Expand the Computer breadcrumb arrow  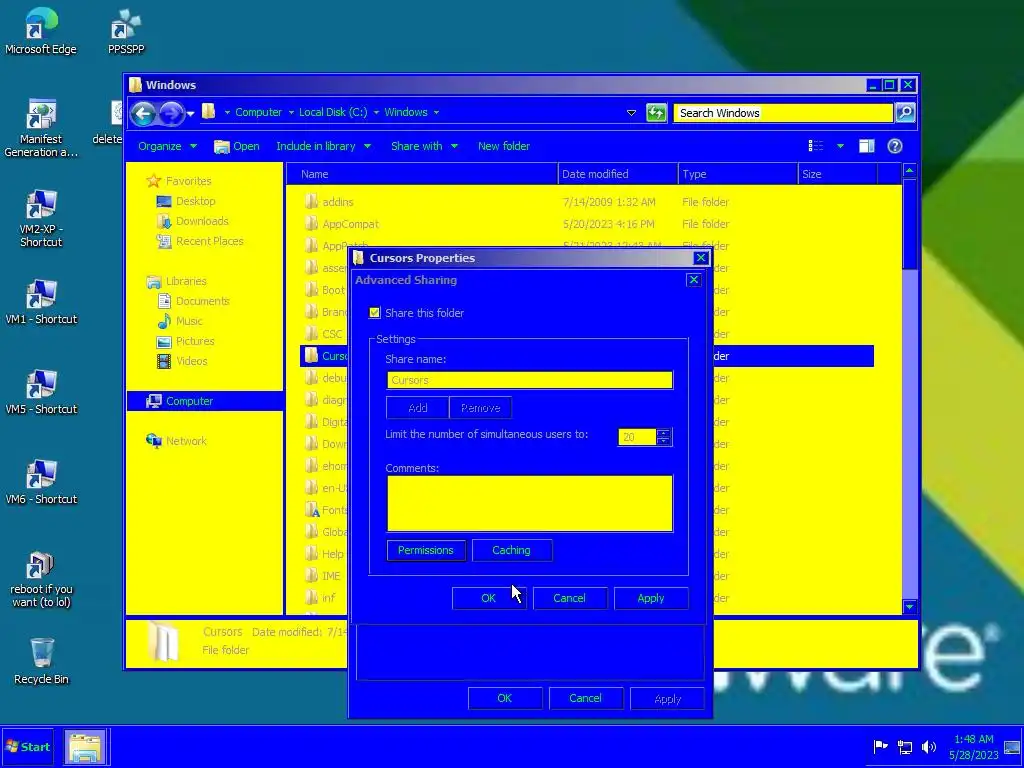[x=291, y=112]
